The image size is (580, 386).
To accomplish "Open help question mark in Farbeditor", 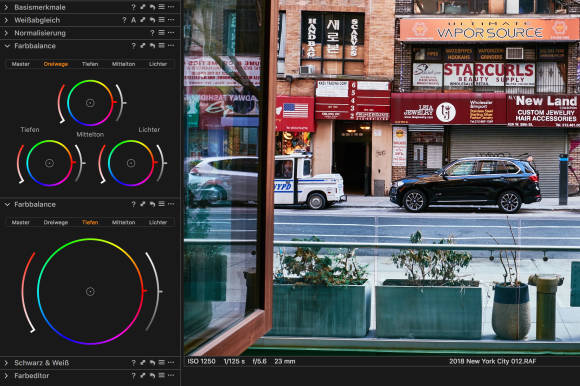I will click(134, 376).
